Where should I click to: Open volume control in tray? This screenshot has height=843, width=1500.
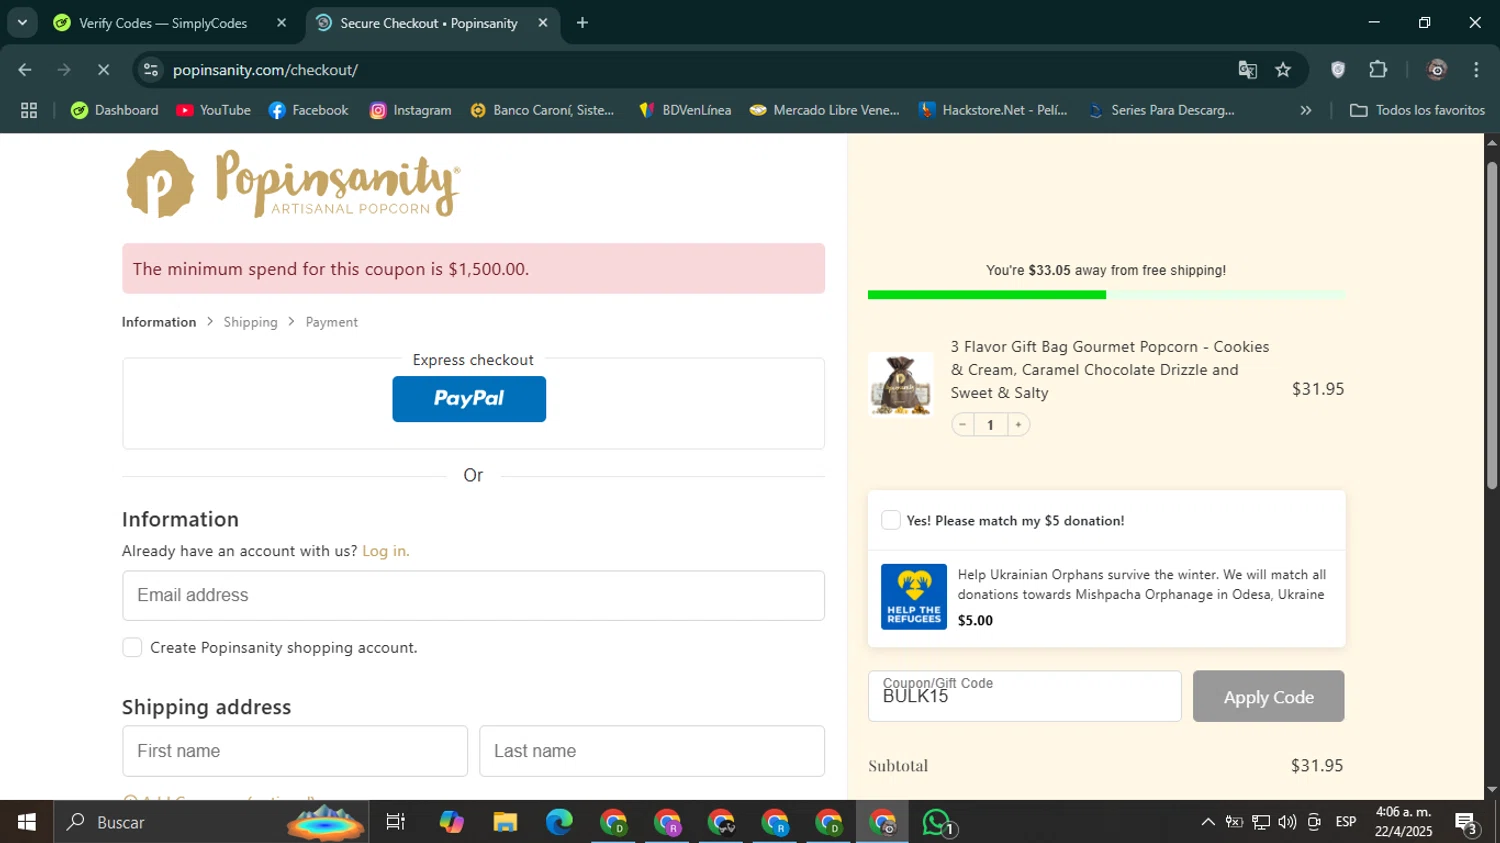coord(1287,822)
